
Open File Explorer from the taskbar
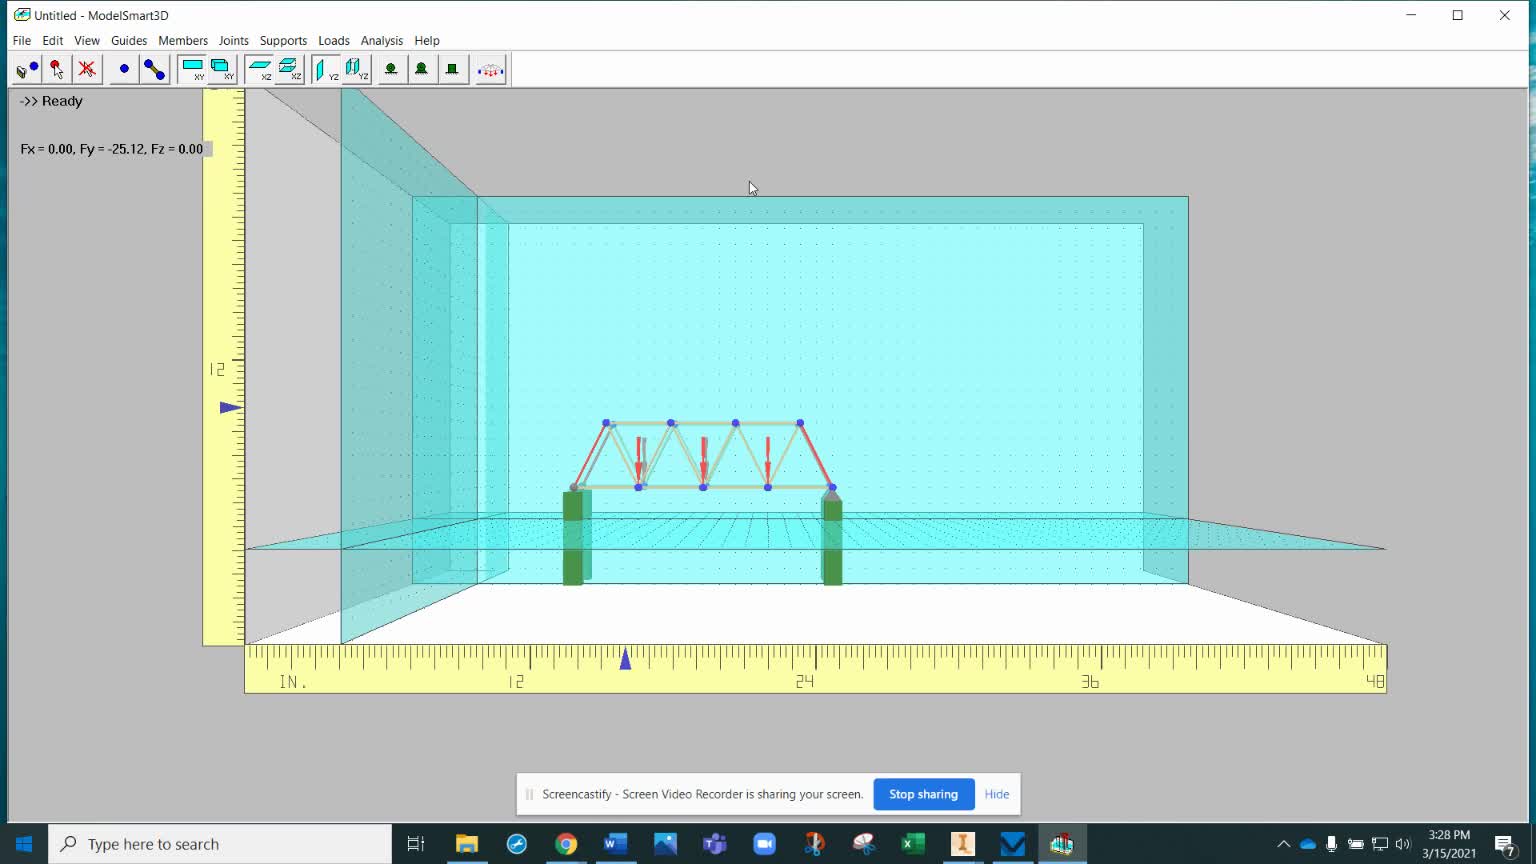tap(467, 844)
